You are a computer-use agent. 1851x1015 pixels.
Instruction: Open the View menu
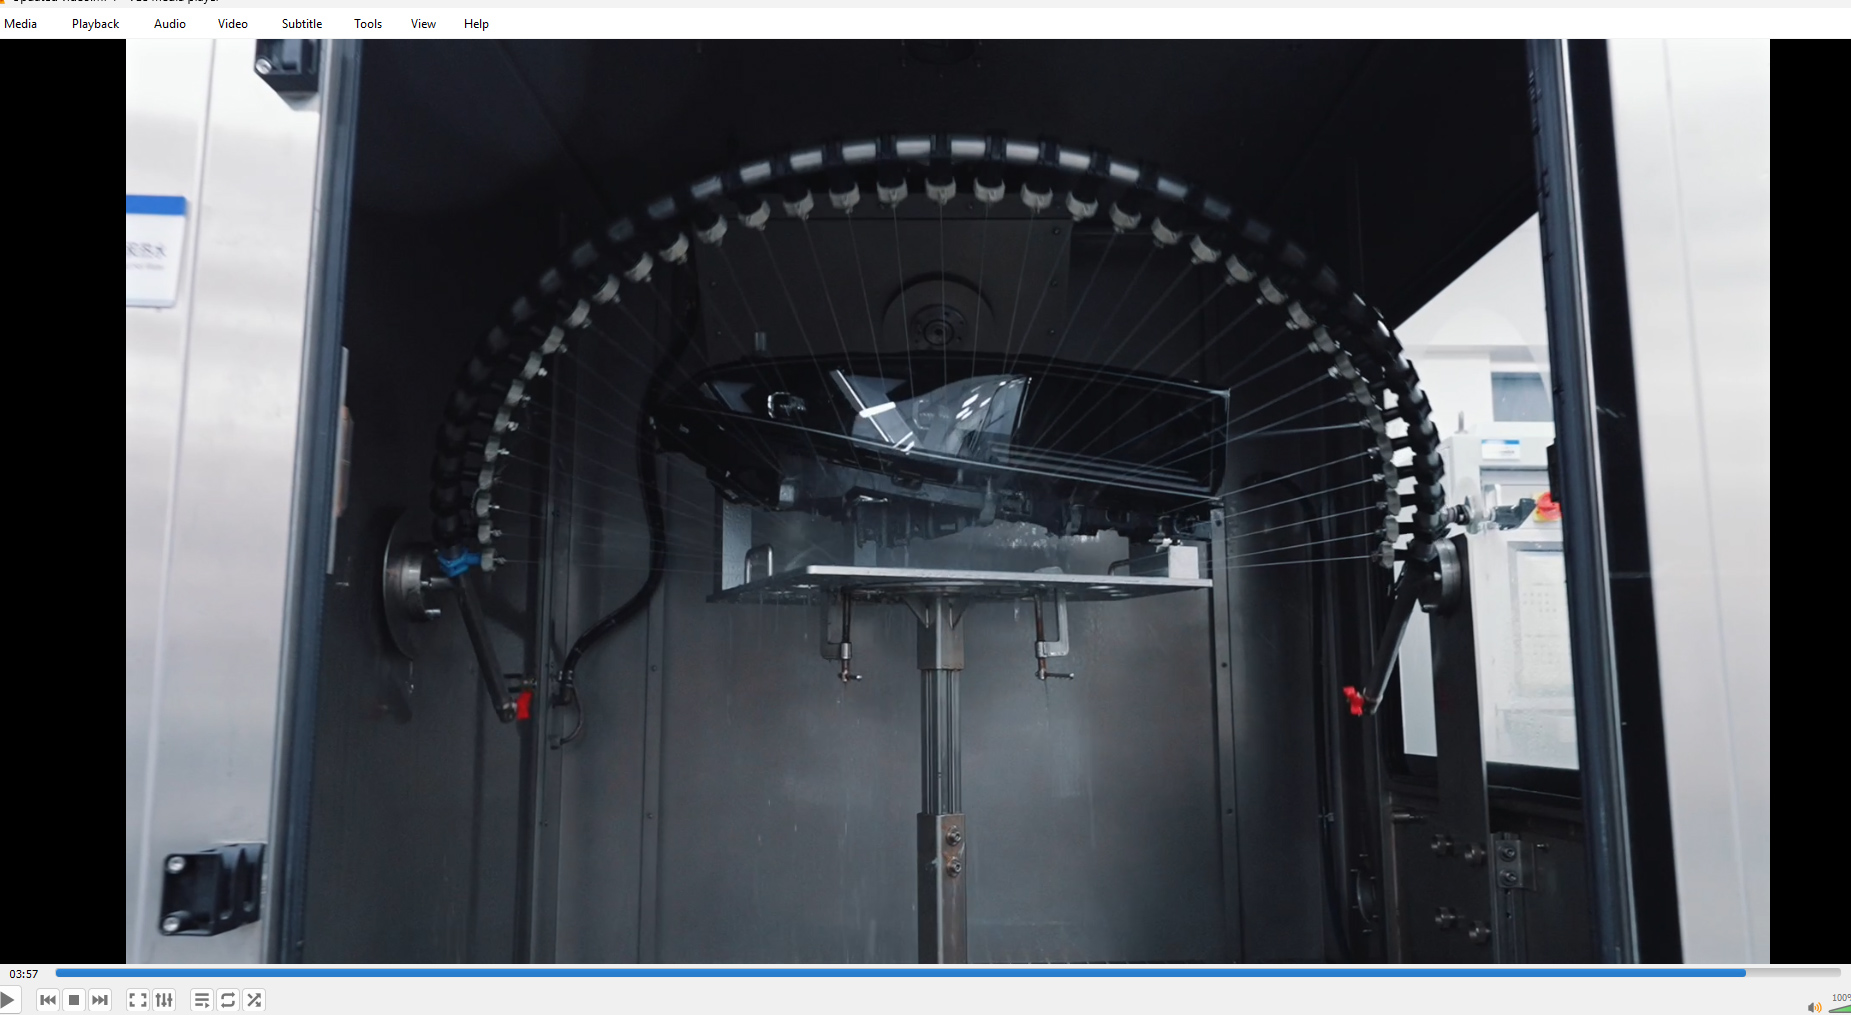click(423, 24)
